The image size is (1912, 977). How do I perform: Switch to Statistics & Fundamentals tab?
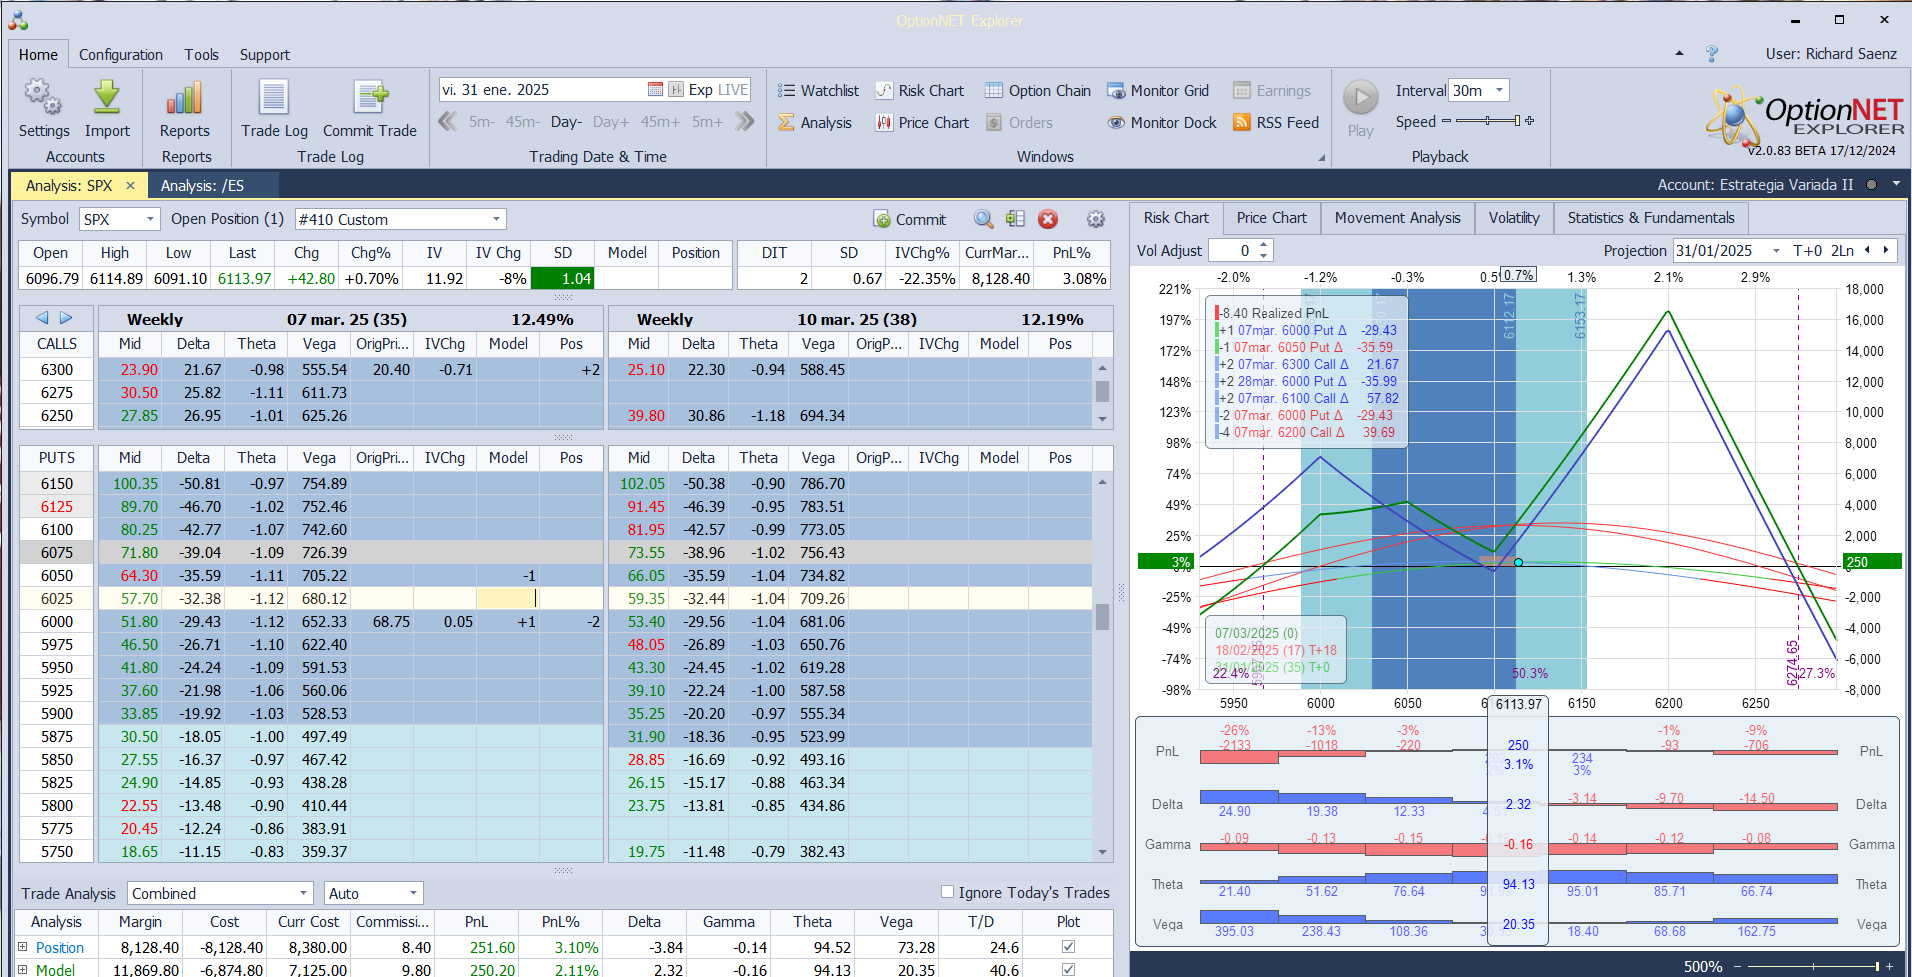click(1651, 218)
